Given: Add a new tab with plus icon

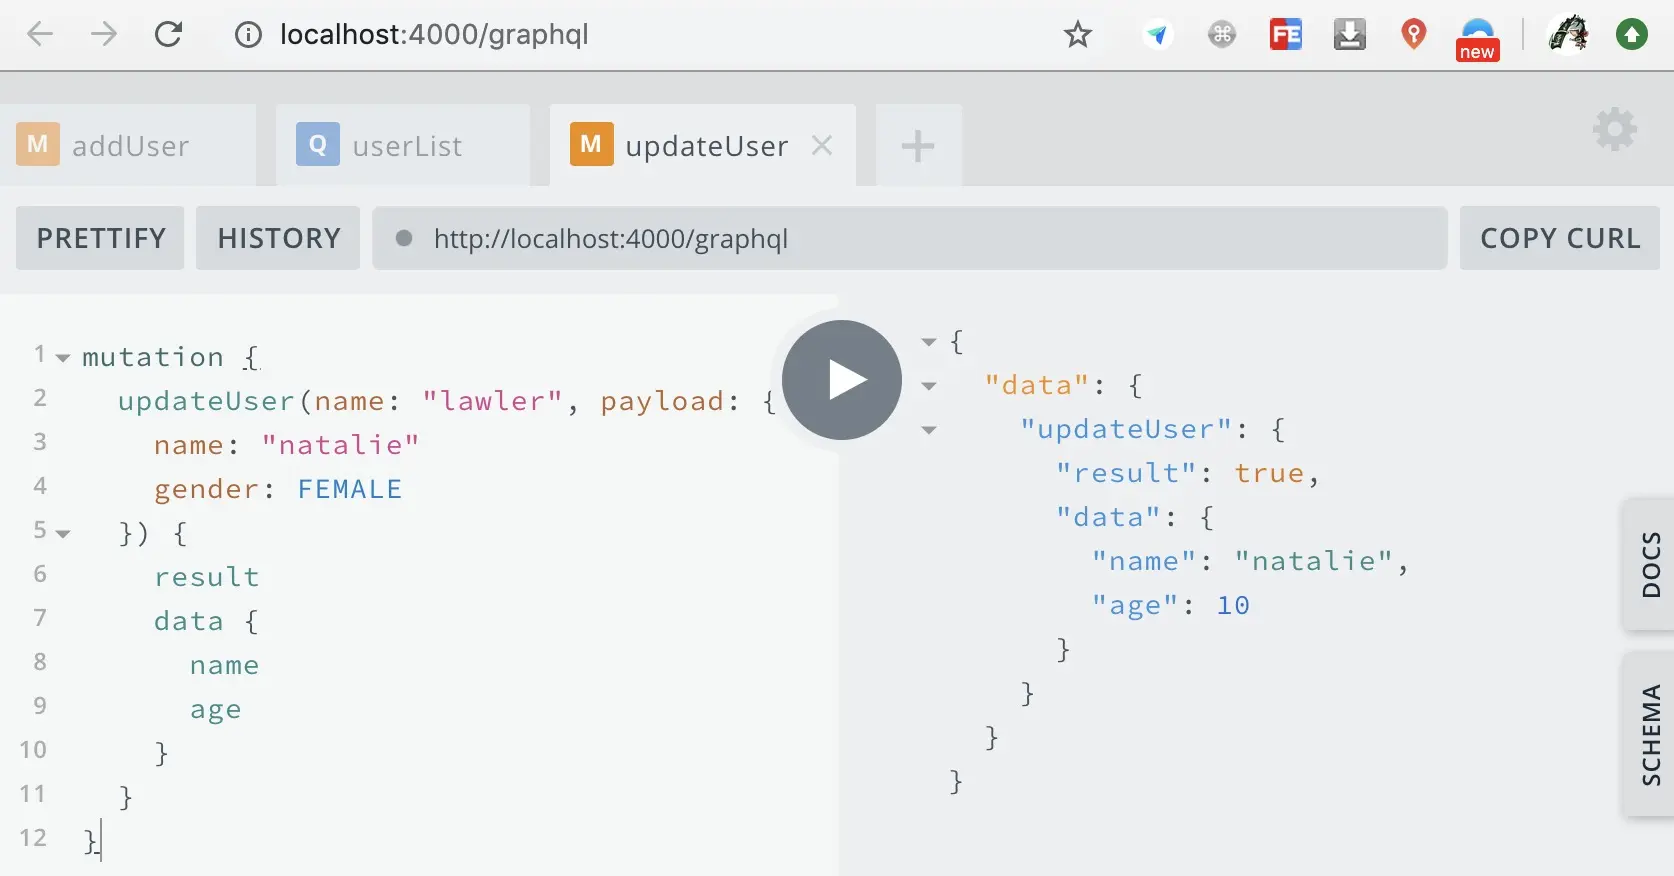Looking at the screenshot, I should coord(918,146).
